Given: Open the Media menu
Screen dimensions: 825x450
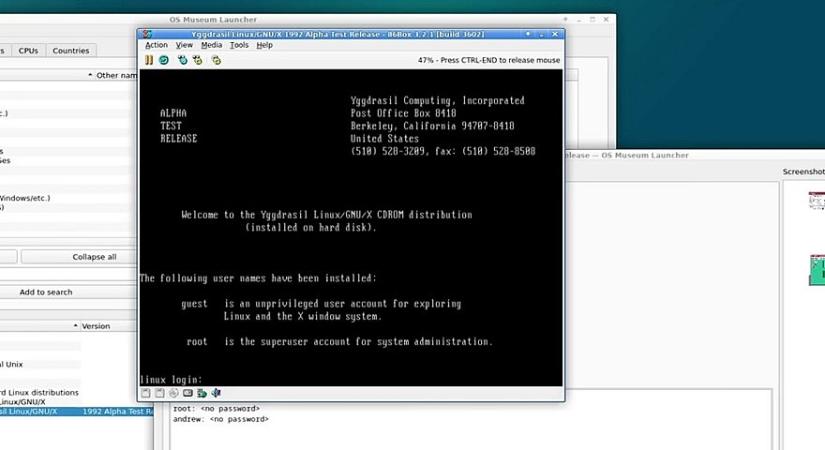Looking at the screenshot, I should (212, 45).
